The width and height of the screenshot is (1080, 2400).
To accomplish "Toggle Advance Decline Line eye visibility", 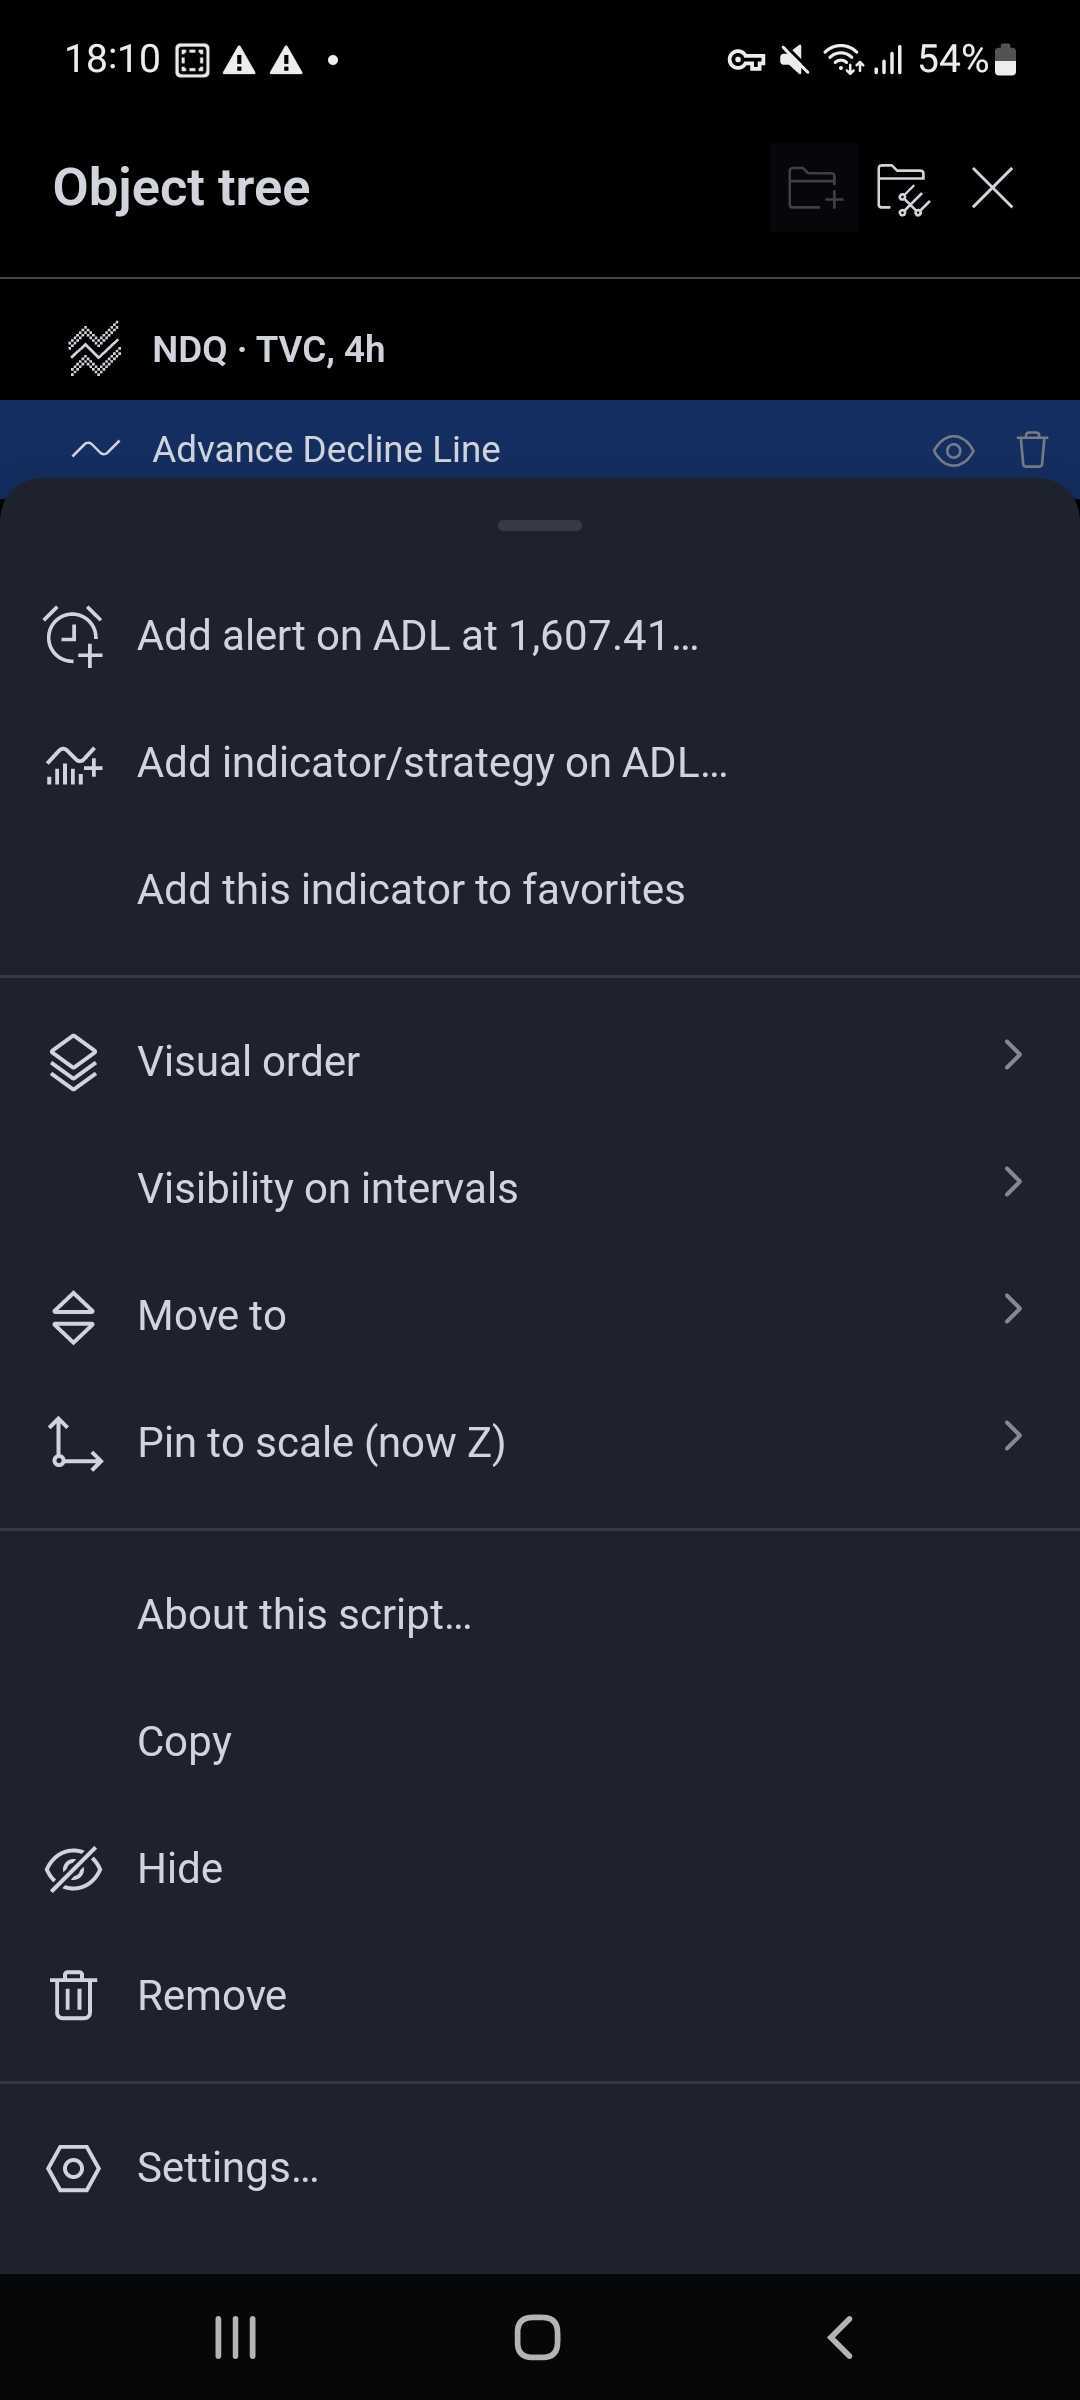I will (953, 451).
